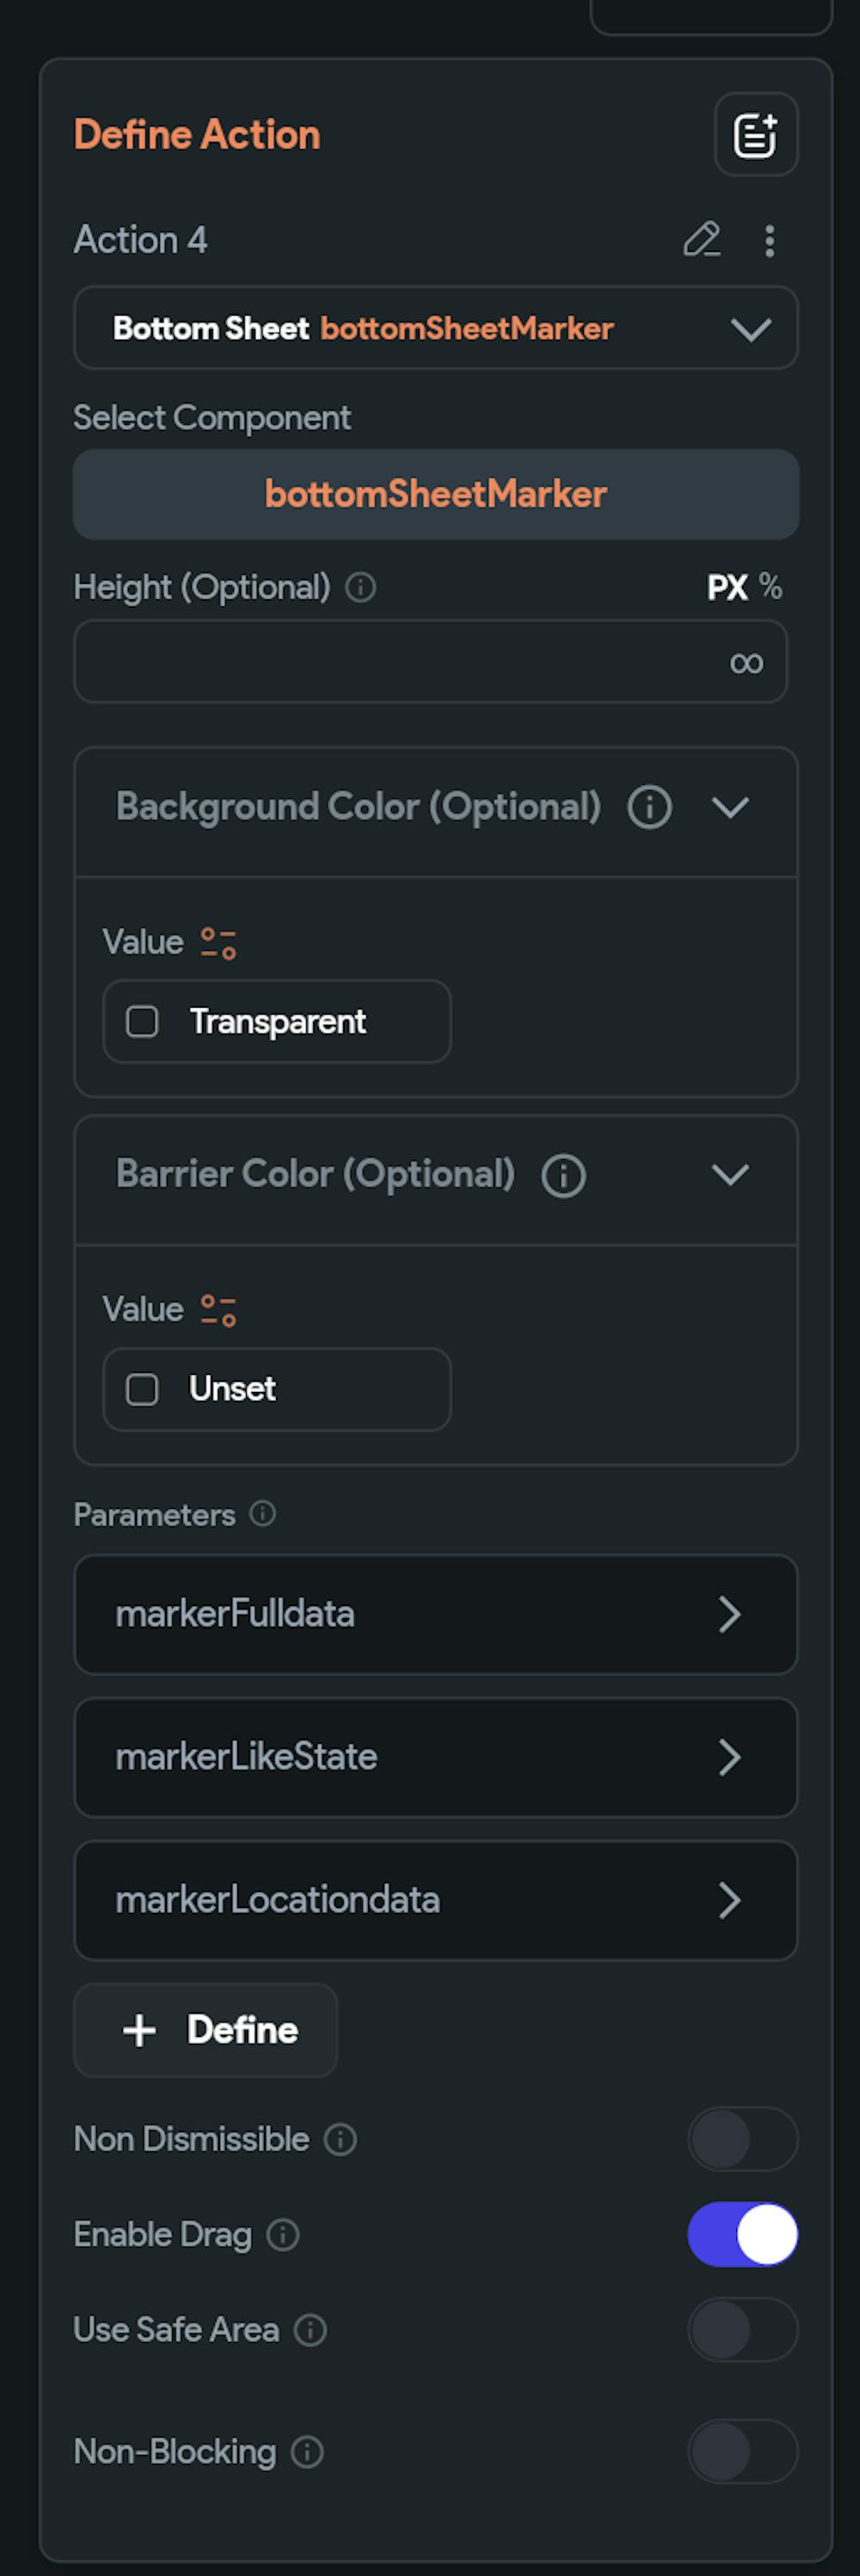This screenshot has width=860, height=2576.
Task: Disable the Enable Drag toggle
Action: pyautogui.click(x=742, y=2234)
